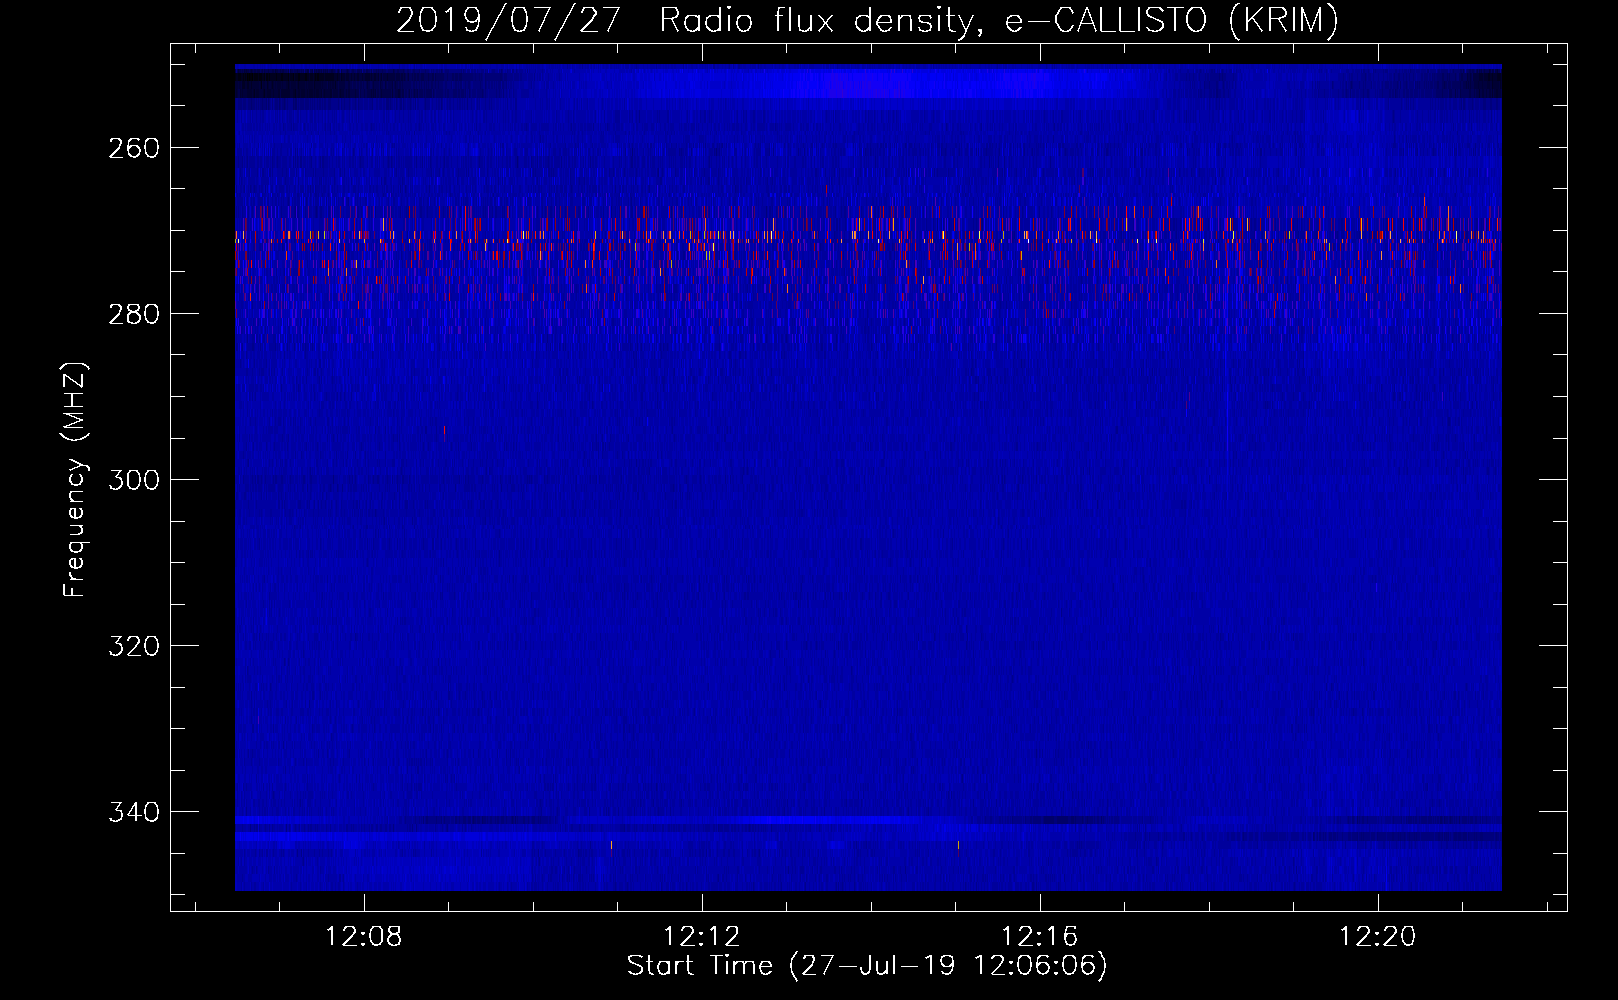1618x1000 pixels.
Task: Click the 12:08 time tick label
Action: click(364, 936)
